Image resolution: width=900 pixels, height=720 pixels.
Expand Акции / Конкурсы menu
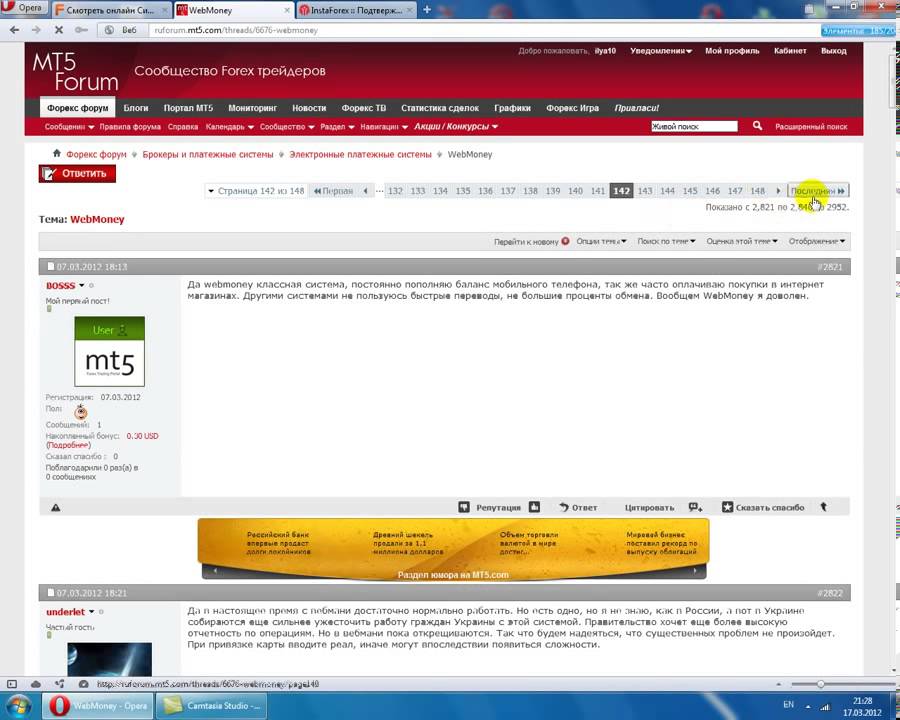pyautogui.click(x=456, y=126)
